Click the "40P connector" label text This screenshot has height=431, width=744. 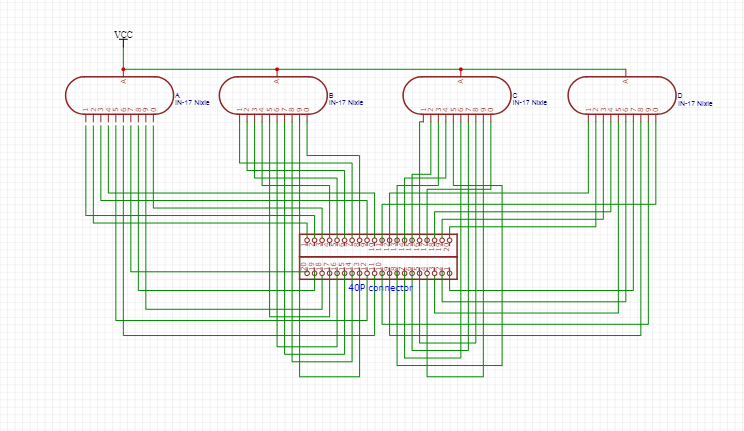click(x=381, y=288)
